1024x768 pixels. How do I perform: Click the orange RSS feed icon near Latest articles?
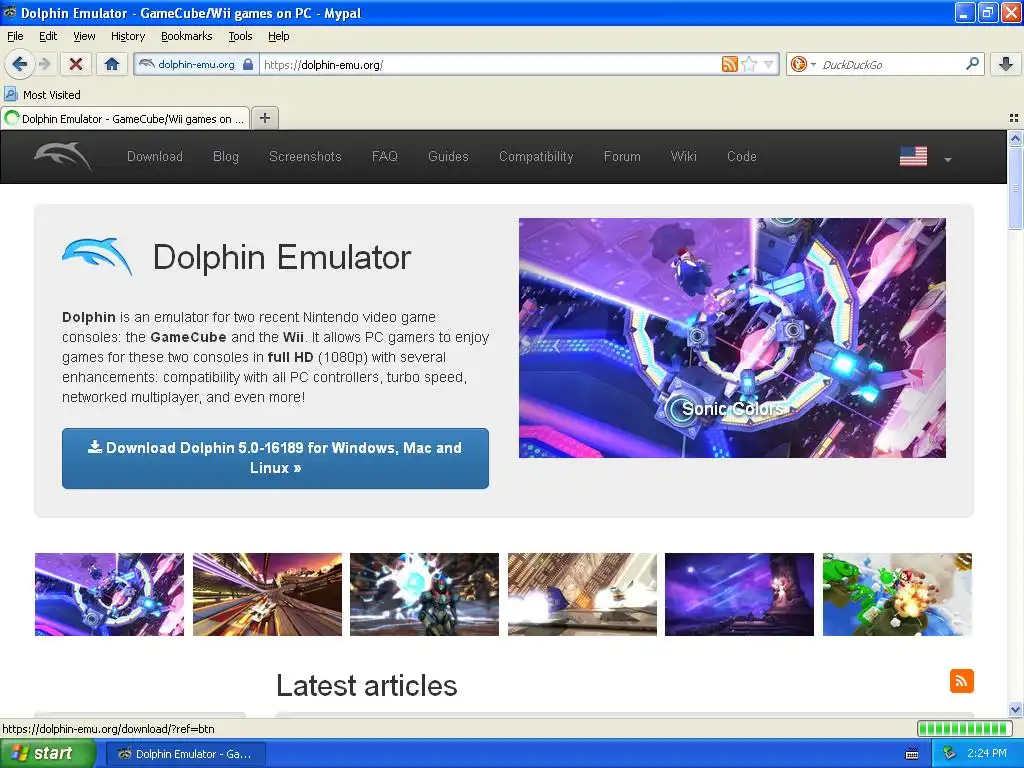click(961, 680)
